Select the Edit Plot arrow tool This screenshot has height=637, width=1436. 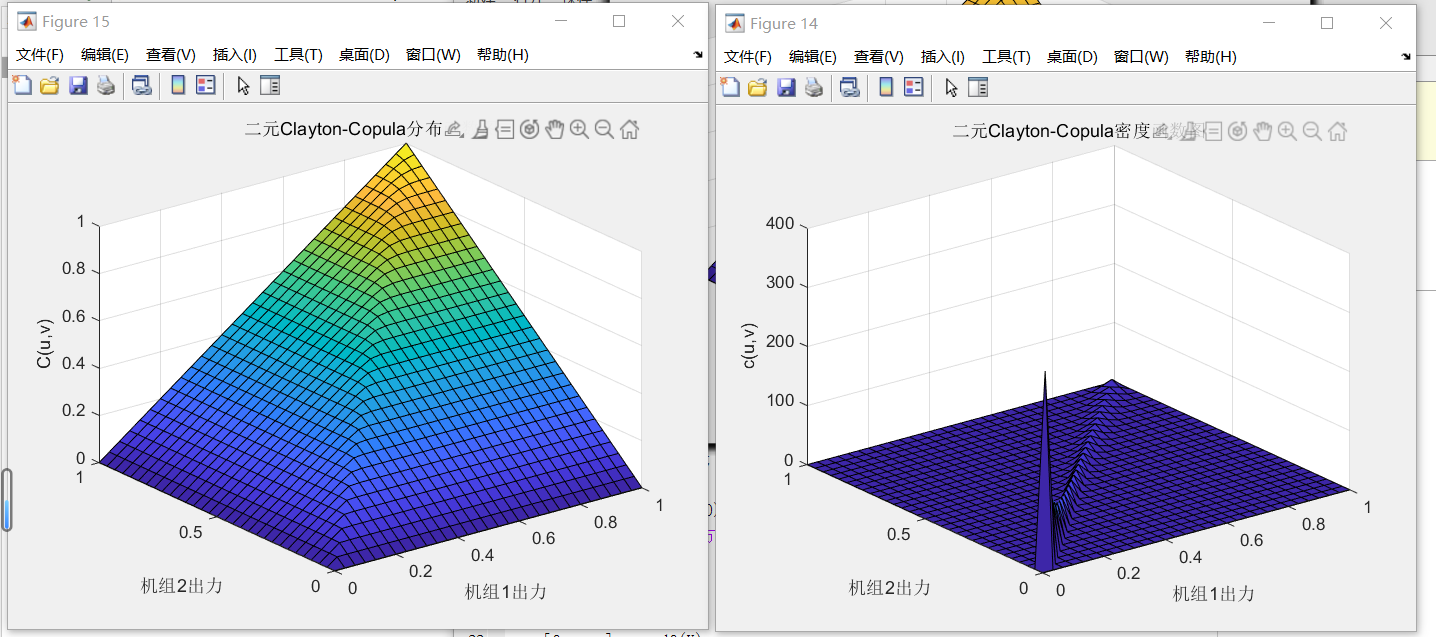(242, 86)
